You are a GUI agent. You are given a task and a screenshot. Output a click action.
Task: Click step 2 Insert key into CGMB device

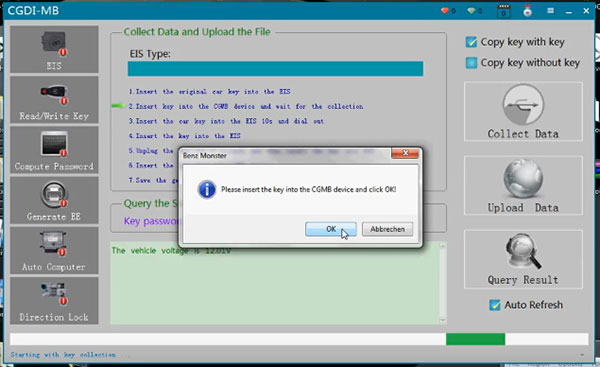point(246,106)
